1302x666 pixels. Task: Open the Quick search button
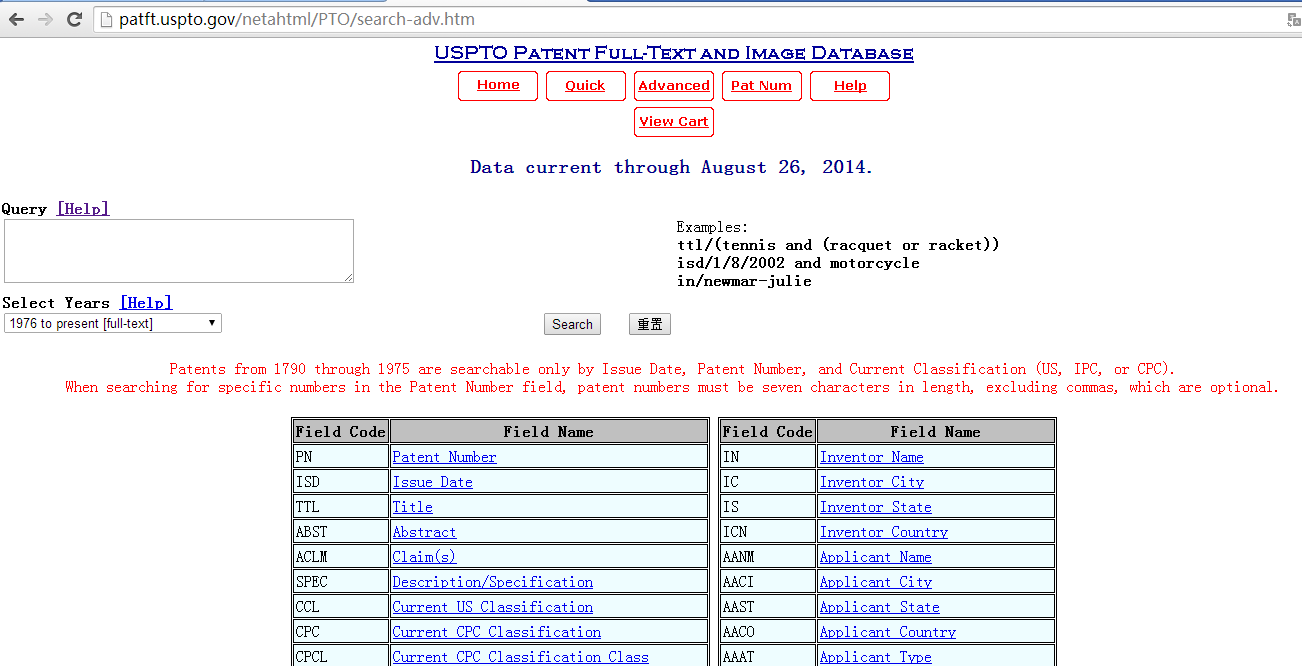point(585,86)
